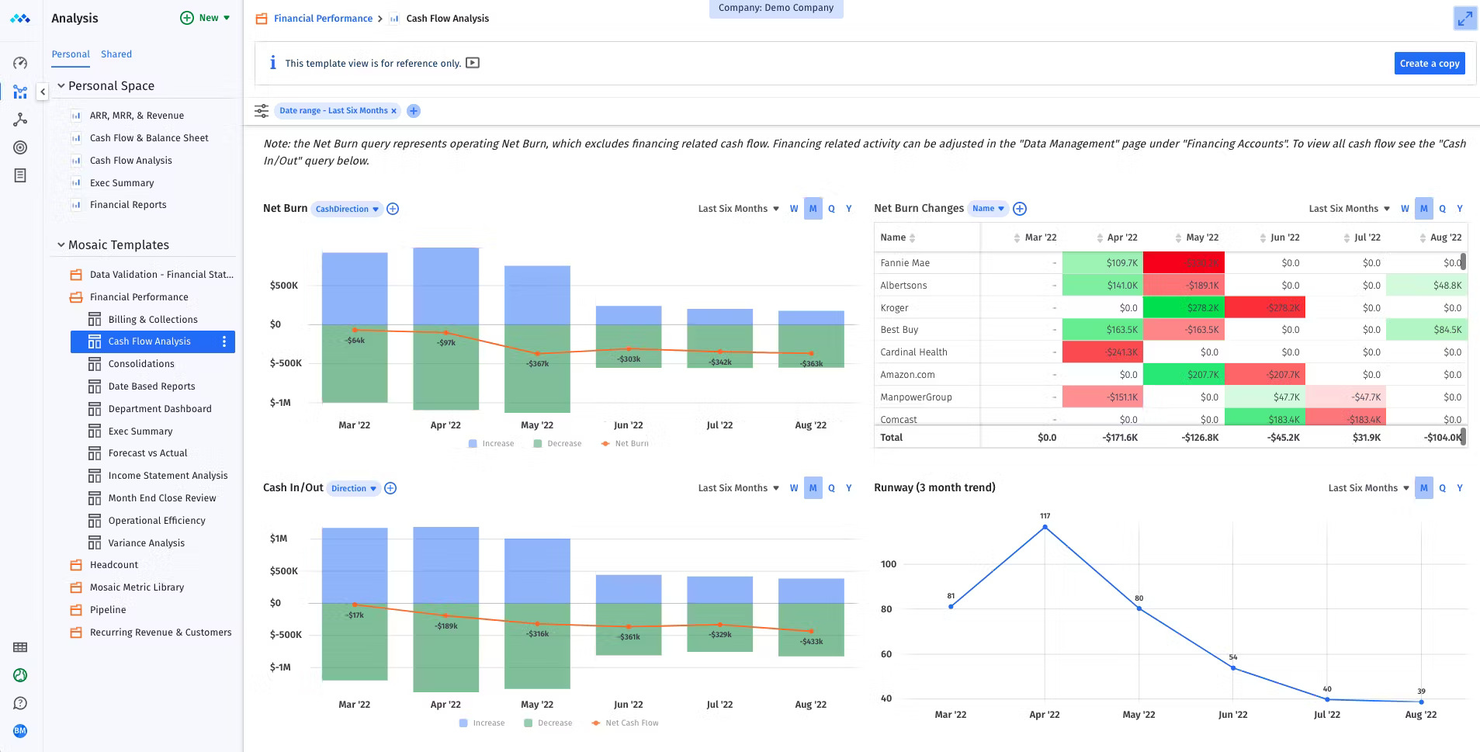Open the Help question mark icon
The image size is (1480, 752).
[x=20, y=703]
